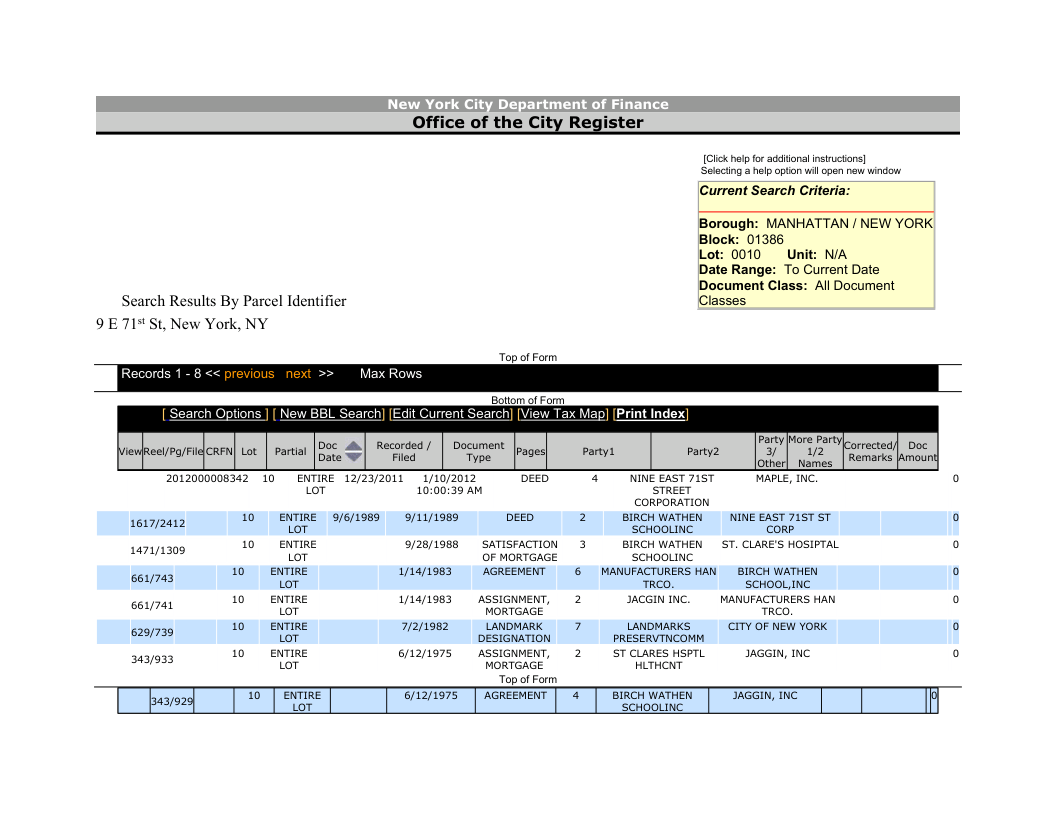Image resolution: width=1056 pixels, height=816 pixels.
Task: Go to previous records page
Action: [249, 374]
